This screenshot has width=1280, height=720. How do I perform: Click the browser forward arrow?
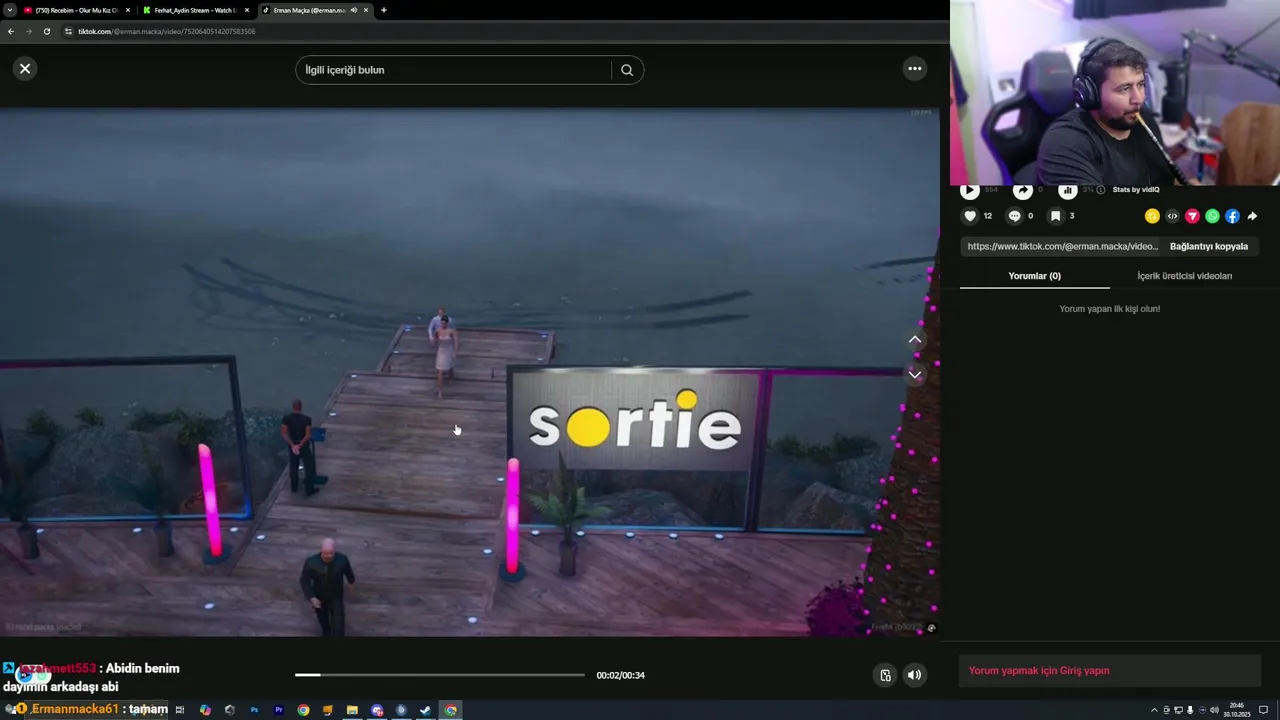coord(29,31)
